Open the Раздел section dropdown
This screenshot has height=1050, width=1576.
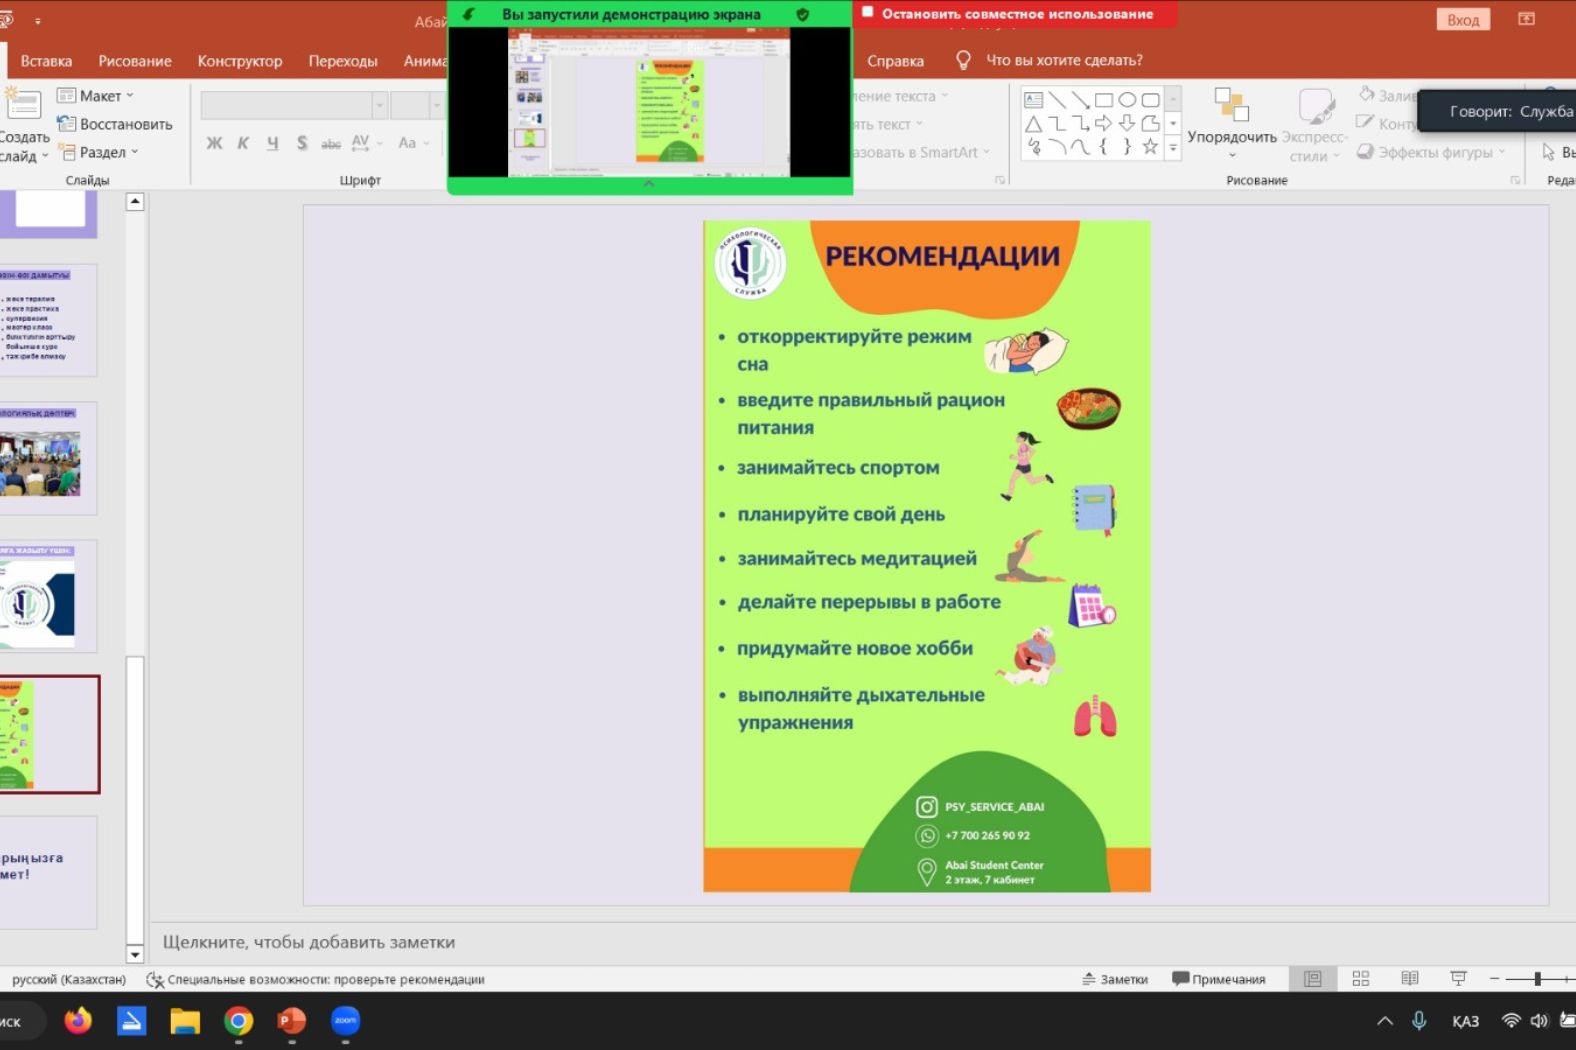pyautogui.click(x=98, y=152)
